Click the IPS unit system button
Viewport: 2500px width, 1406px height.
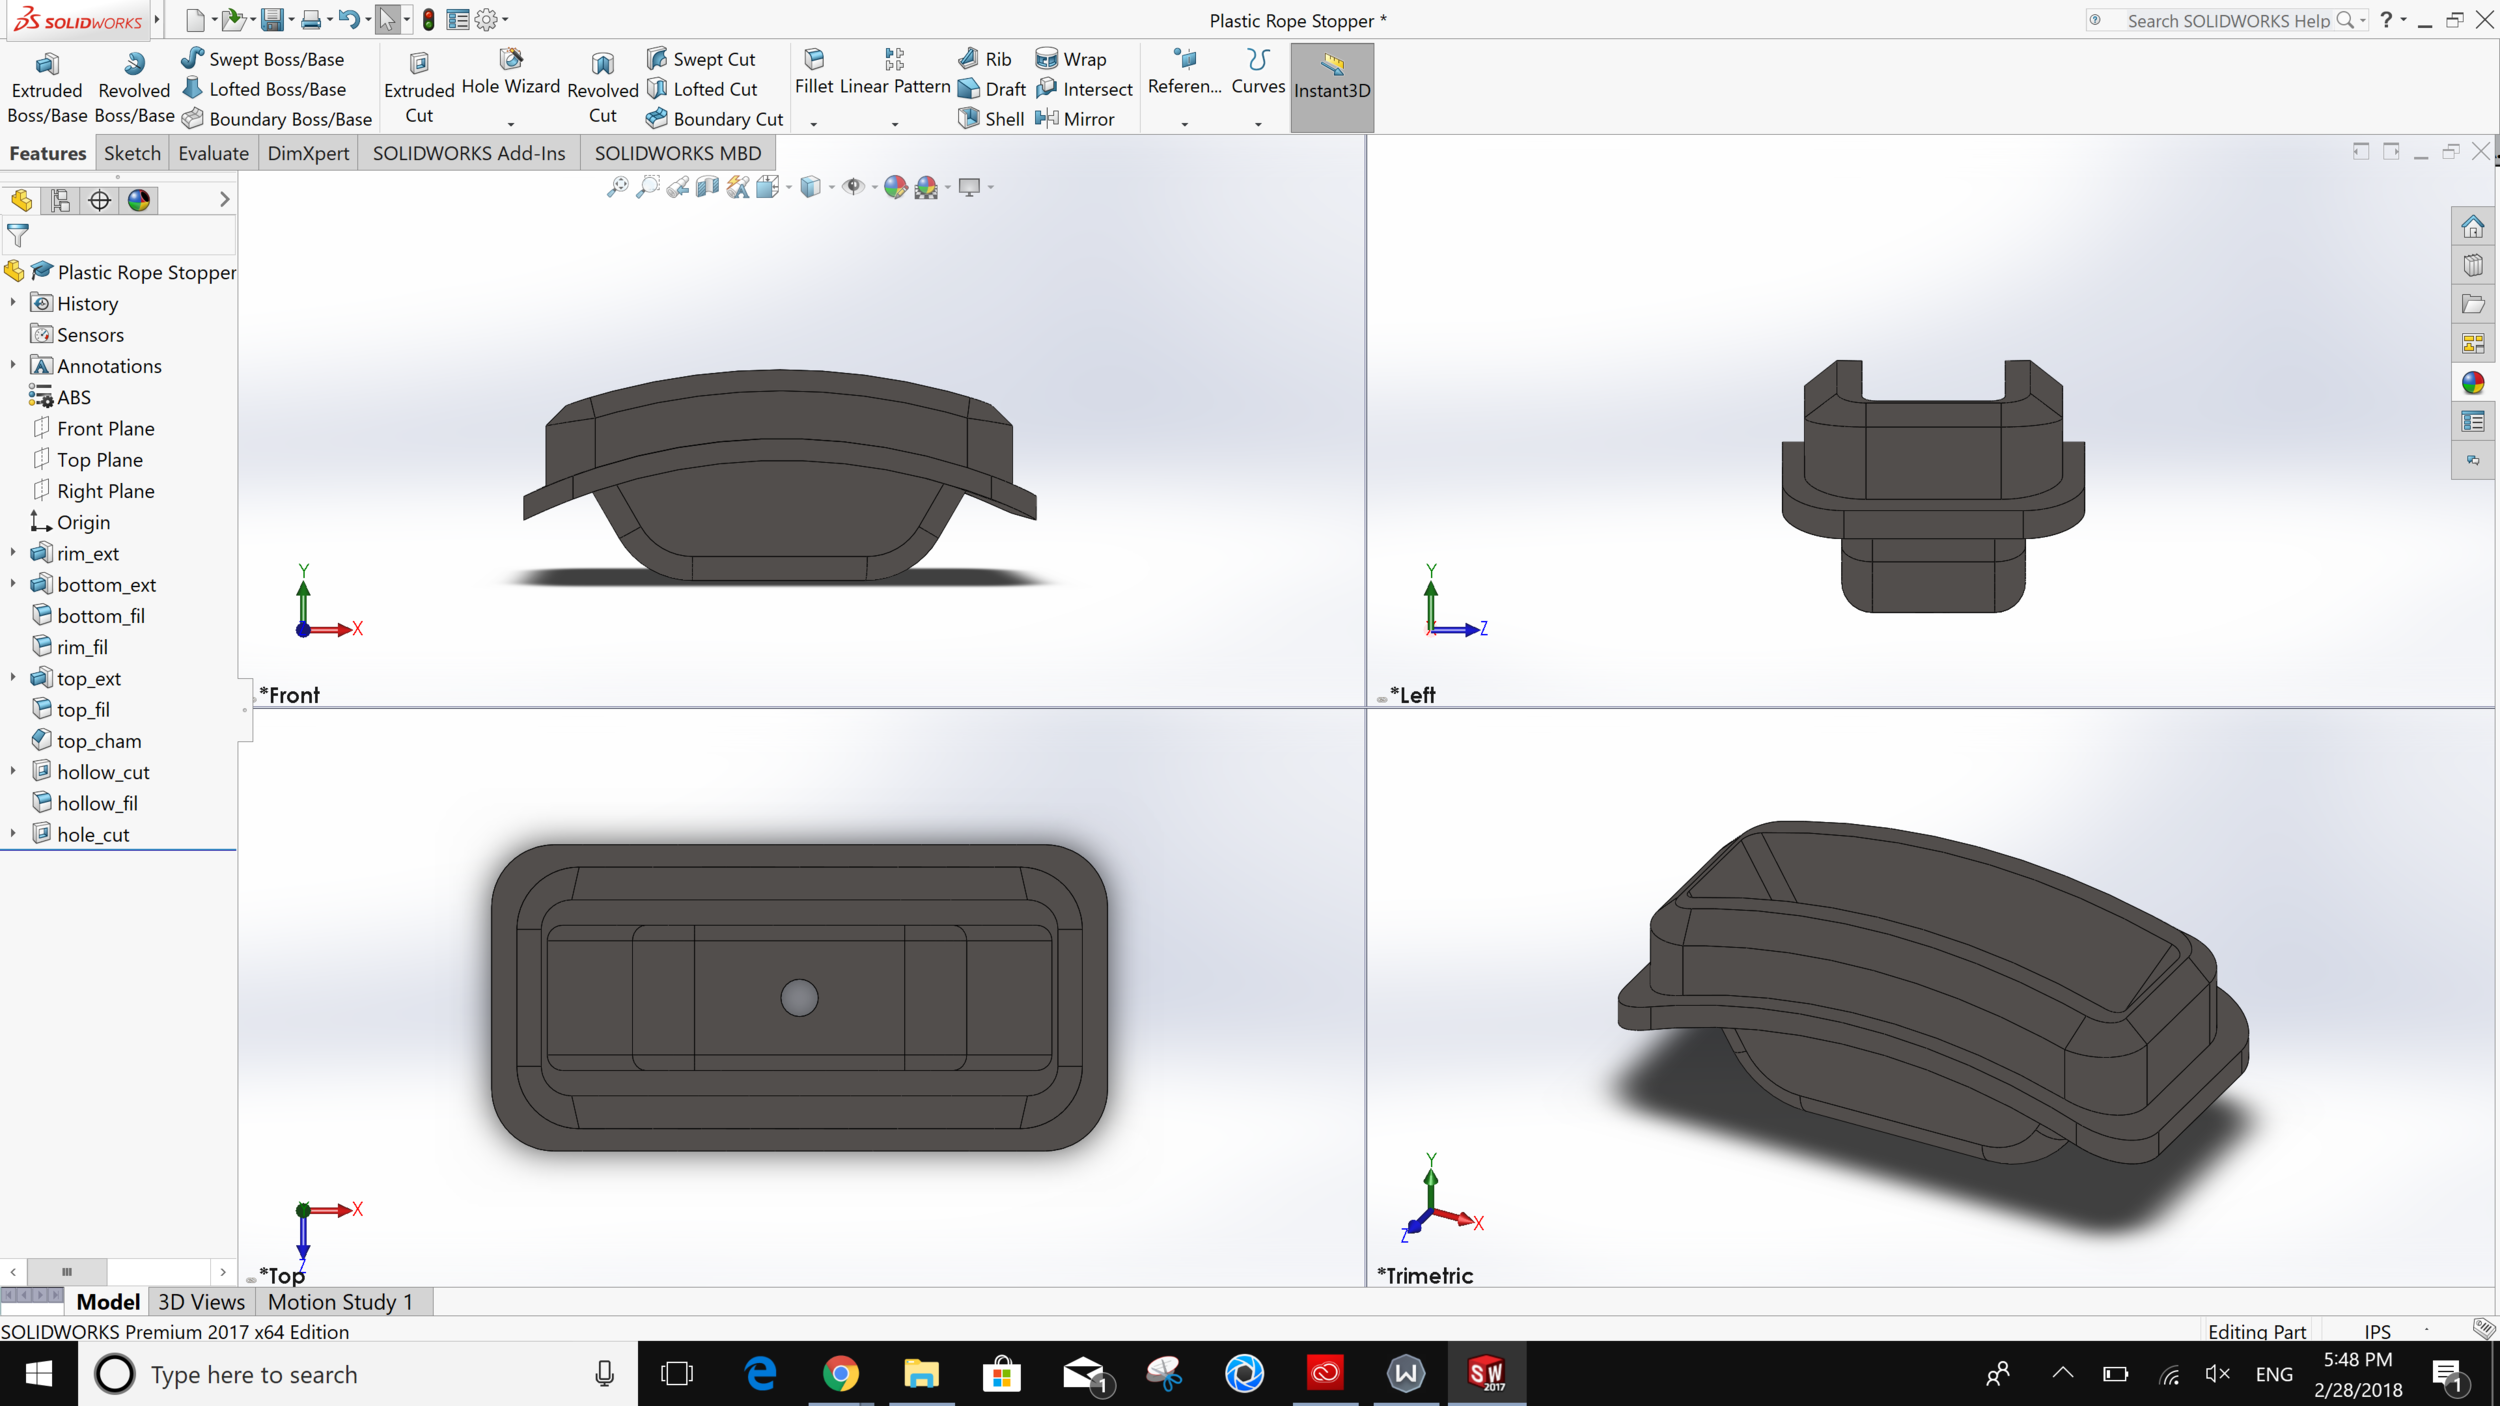click(x=2377, y=1331)
